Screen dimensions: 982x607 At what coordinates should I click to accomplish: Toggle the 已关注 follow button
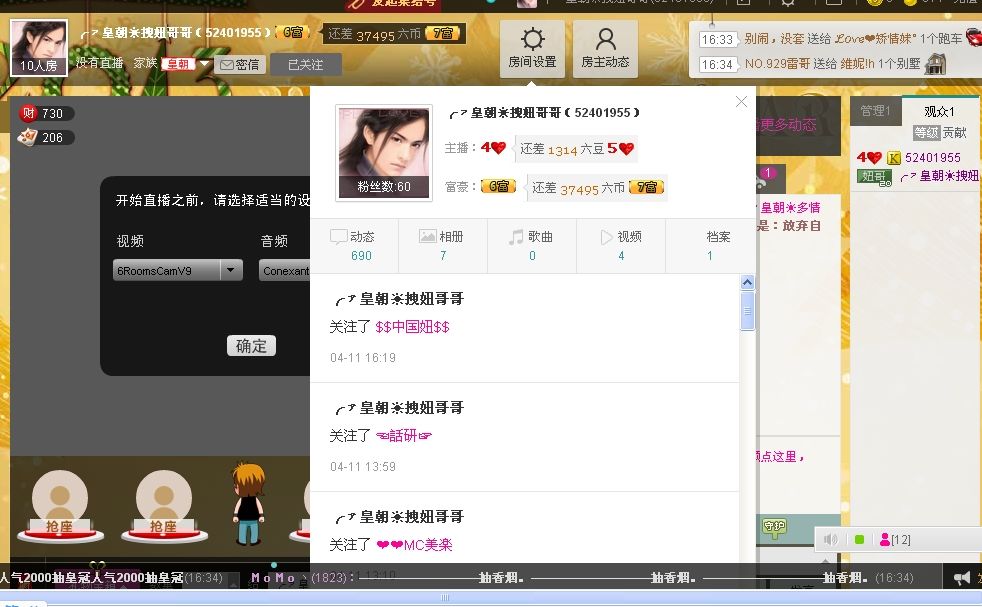(x=305, y=64)
